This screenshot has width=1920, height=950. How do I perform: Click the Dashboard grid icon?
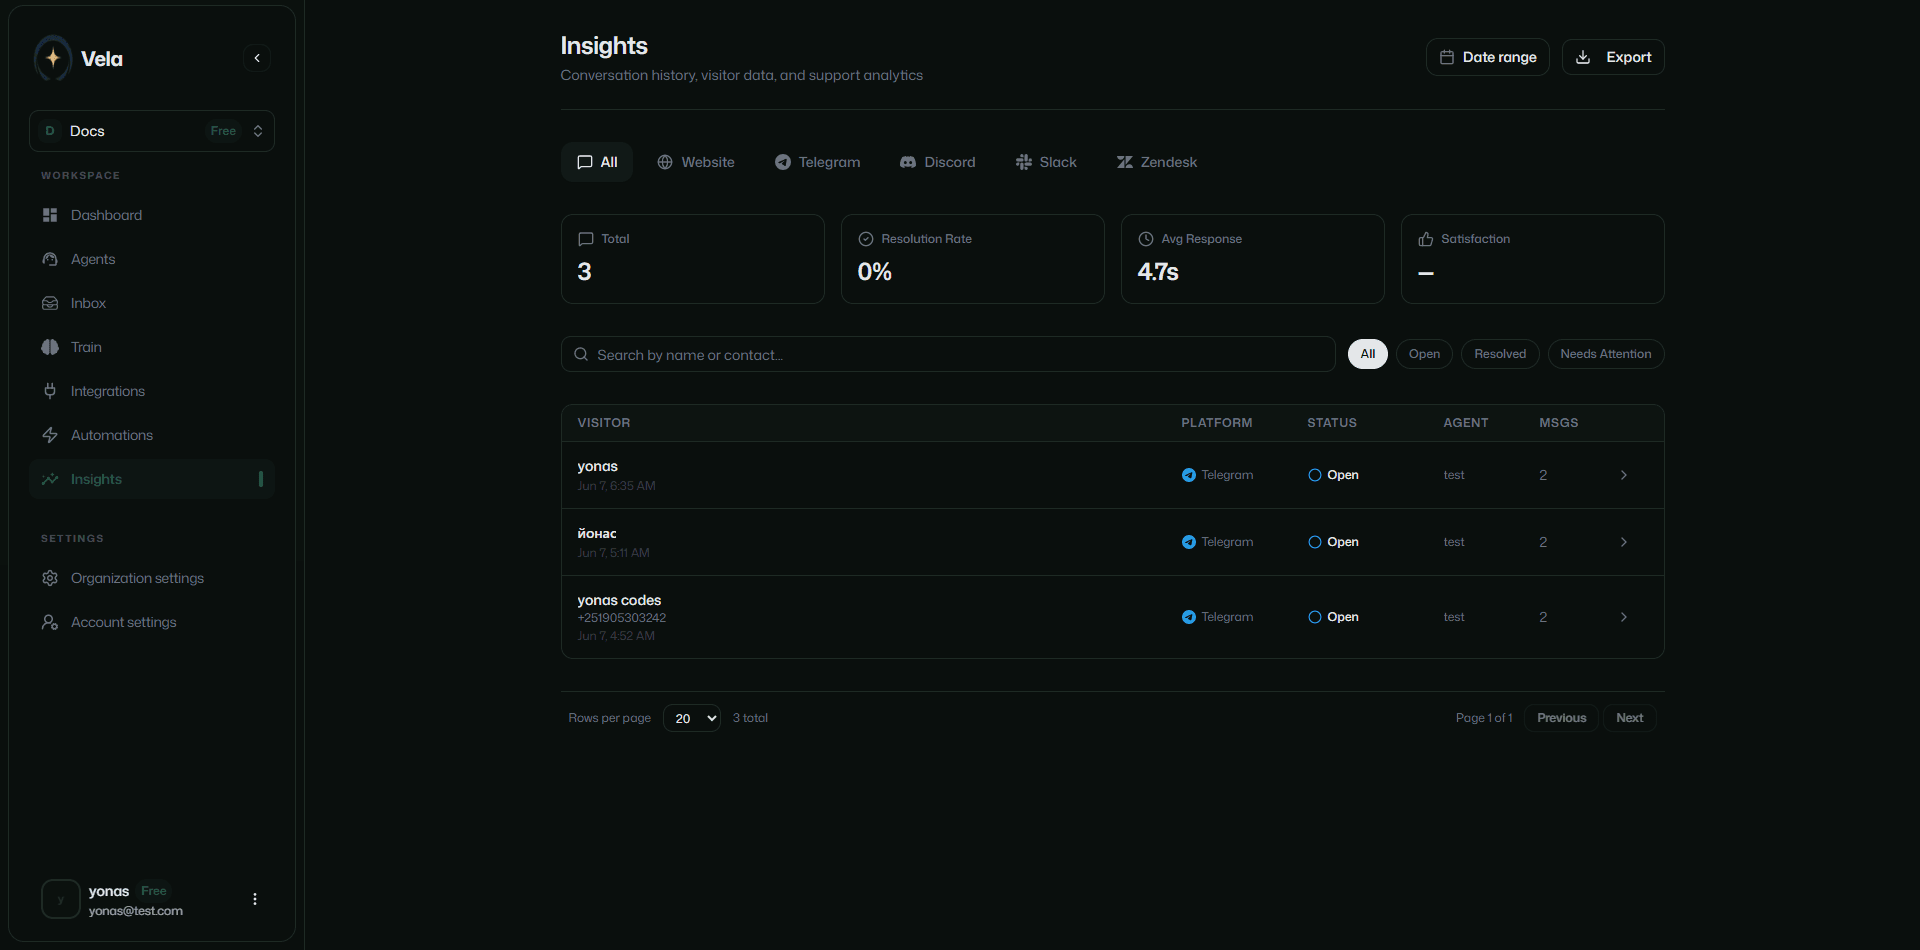50,215
